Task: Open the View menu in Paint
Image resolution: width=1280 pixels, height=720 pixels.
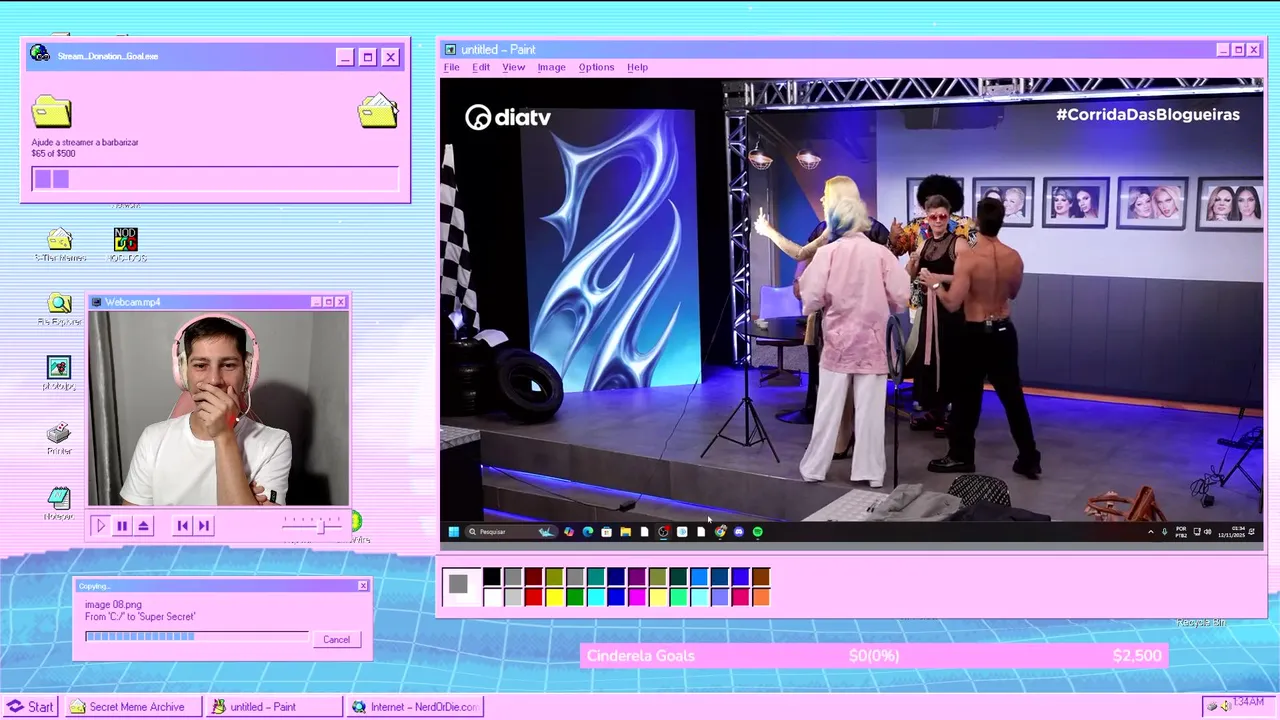Action: click(x=513, y=67)
